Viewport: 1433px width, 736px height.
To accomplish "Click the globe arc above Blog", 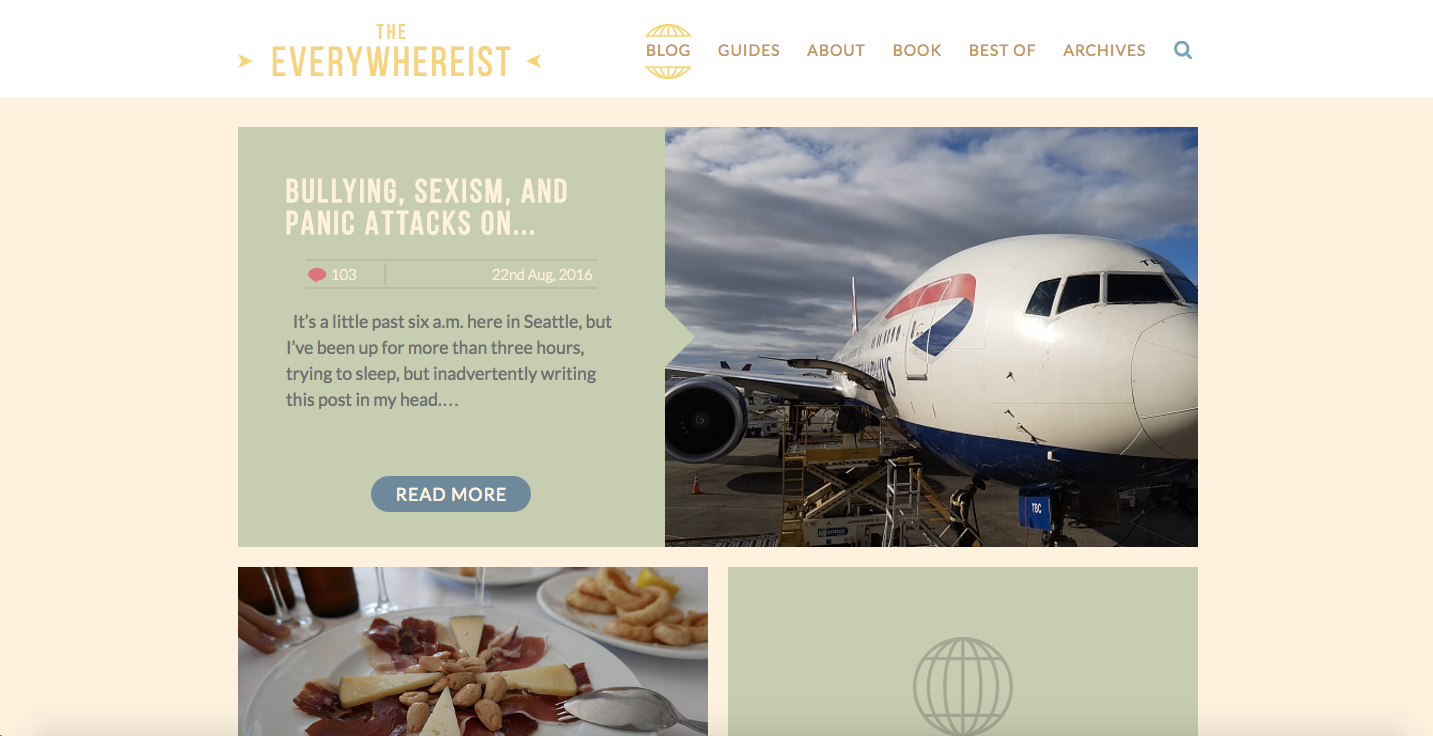I will (x=668, y=30).
